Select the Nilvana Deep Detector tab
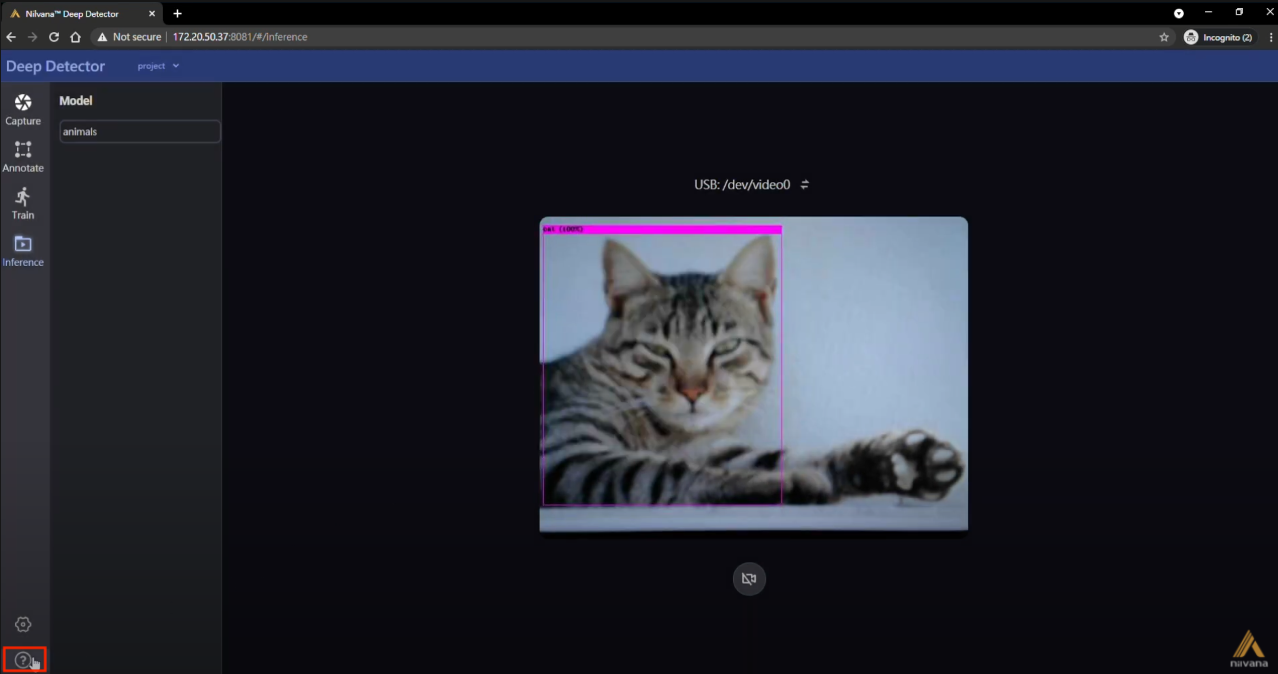This screenshot has height=674, width=1278. tap(82, 14)
